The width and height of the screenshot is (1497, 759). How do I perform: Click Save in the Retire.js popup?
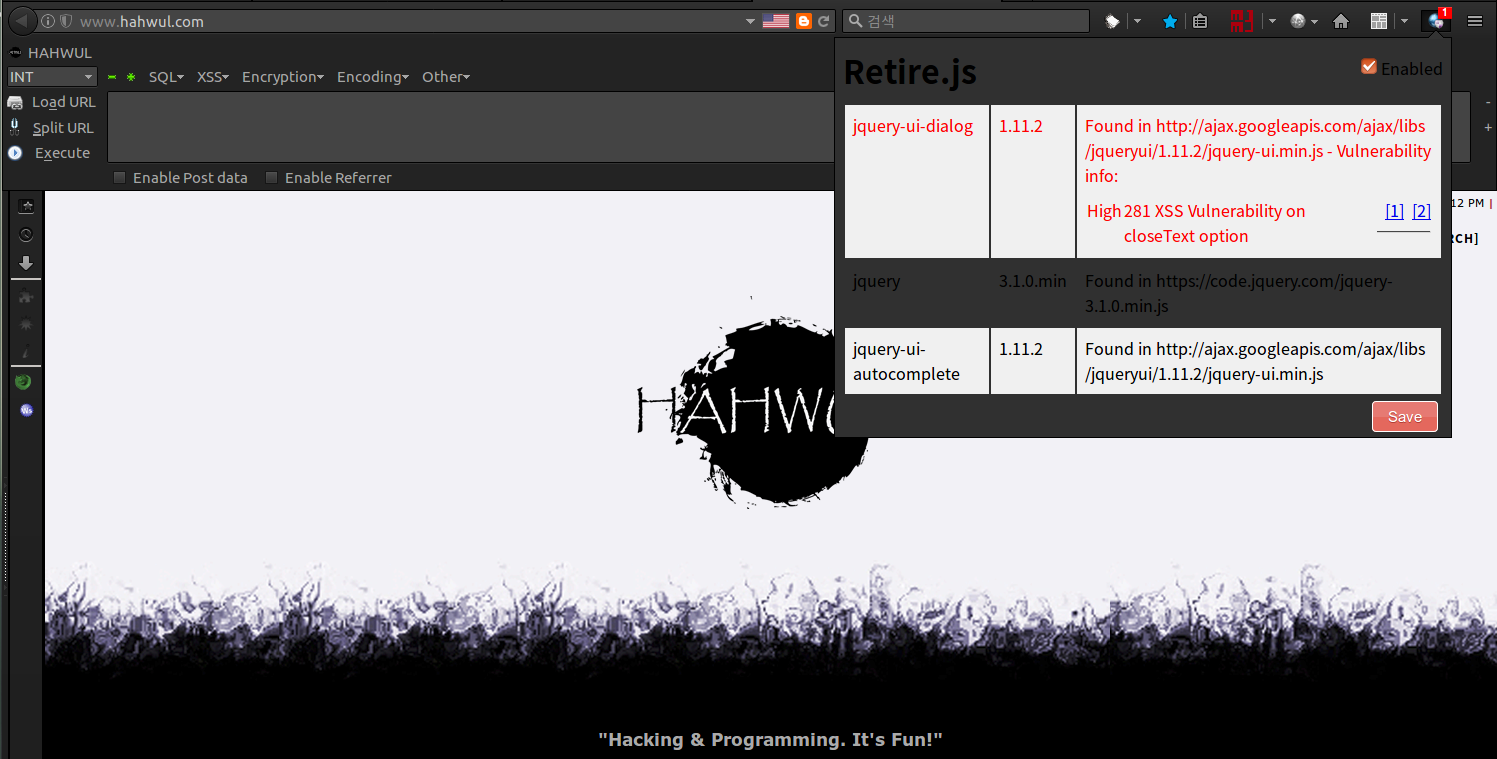tap(1405, 417)
